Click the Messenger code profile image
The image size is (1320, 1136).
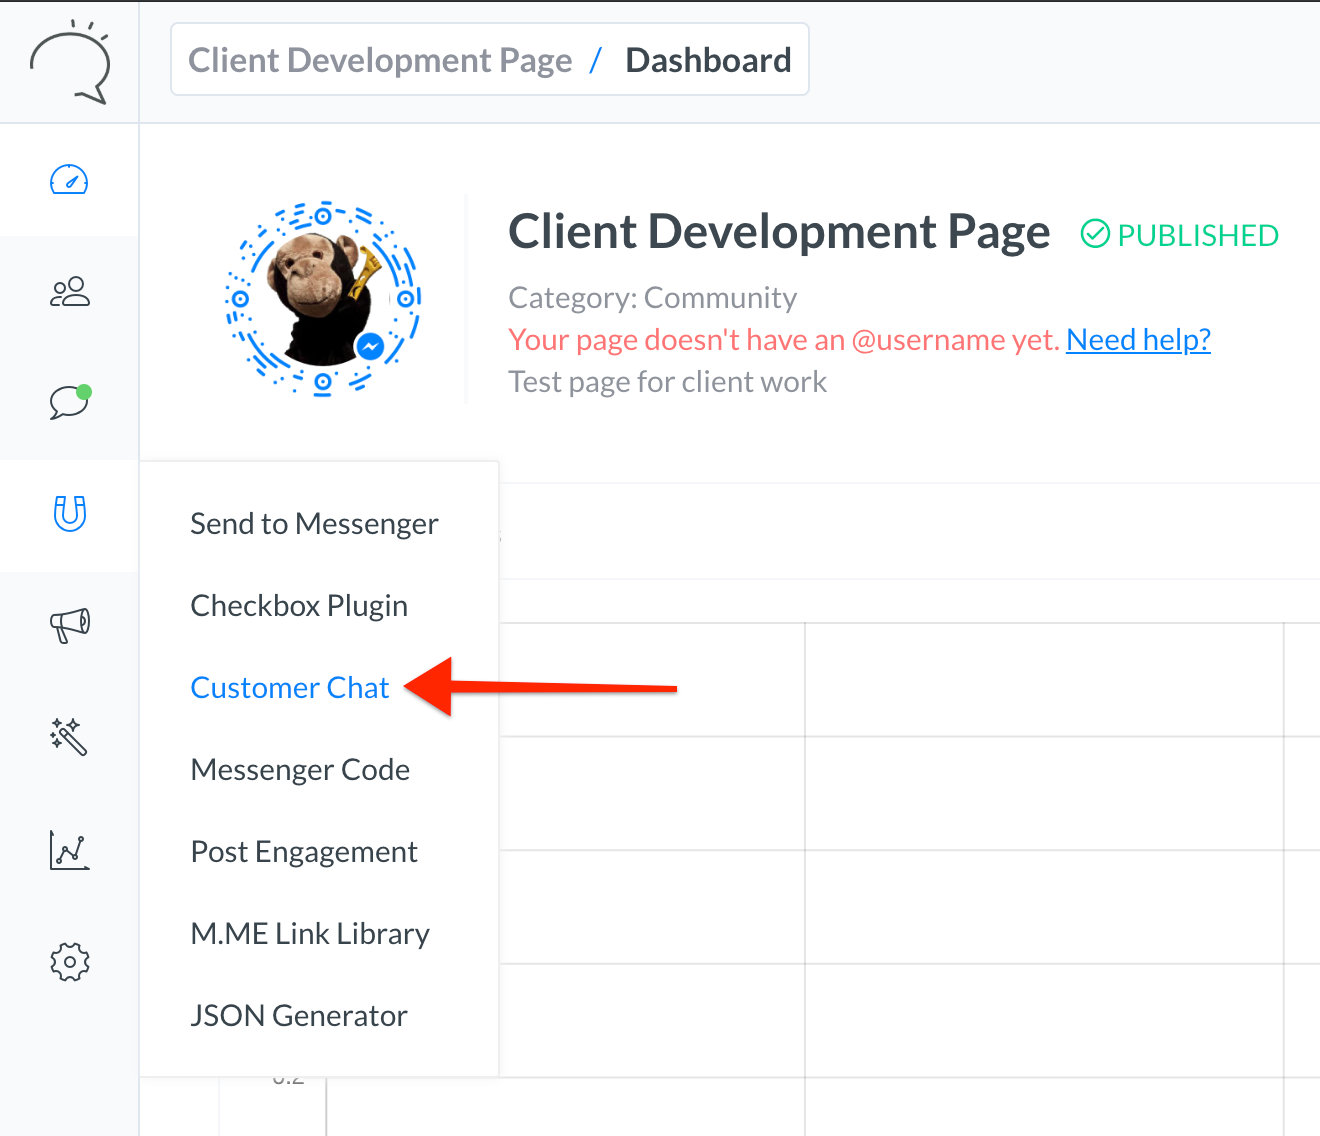point(323,298)
